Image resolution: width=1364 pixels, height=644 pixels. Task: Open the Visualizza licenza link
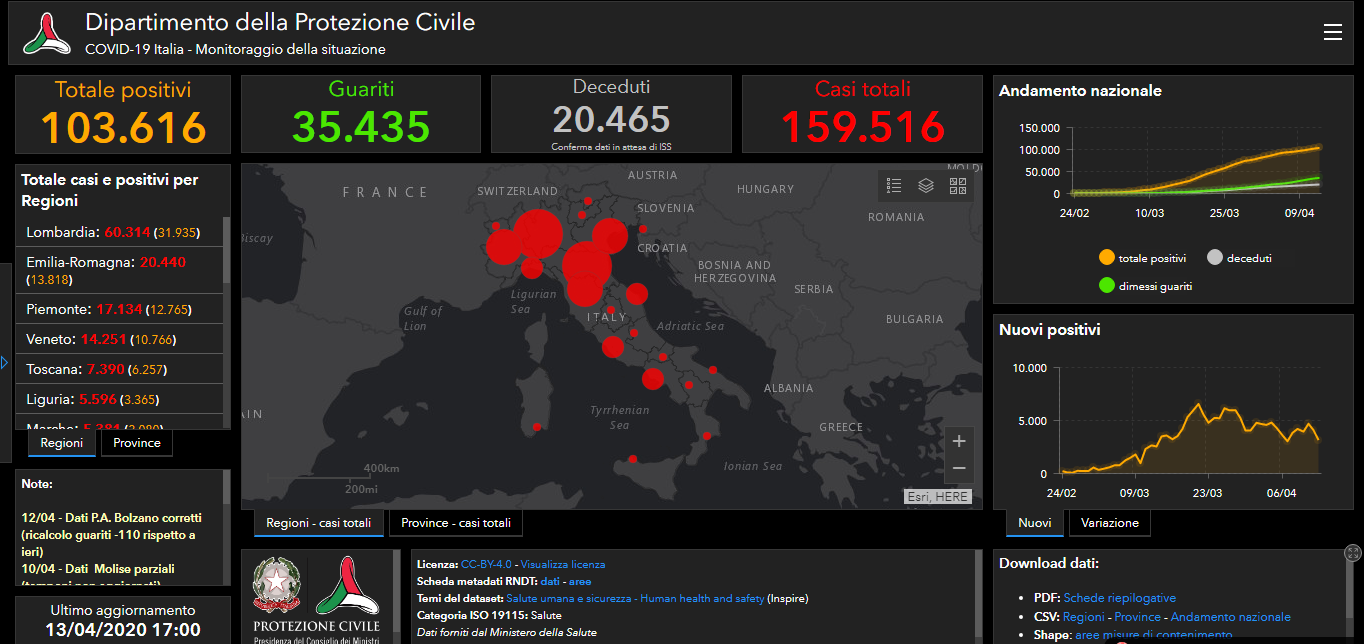tap(563, 564)
